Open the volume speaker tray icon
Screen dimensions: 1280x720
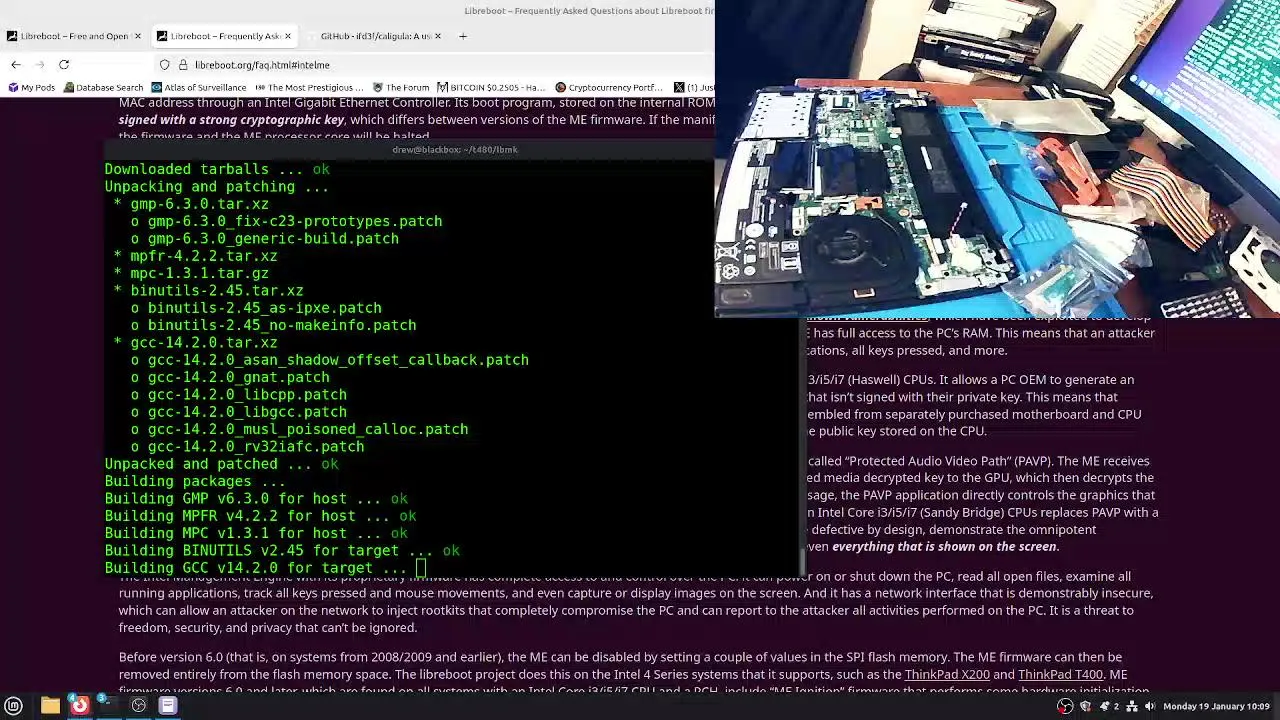[x=1150, y=706]
